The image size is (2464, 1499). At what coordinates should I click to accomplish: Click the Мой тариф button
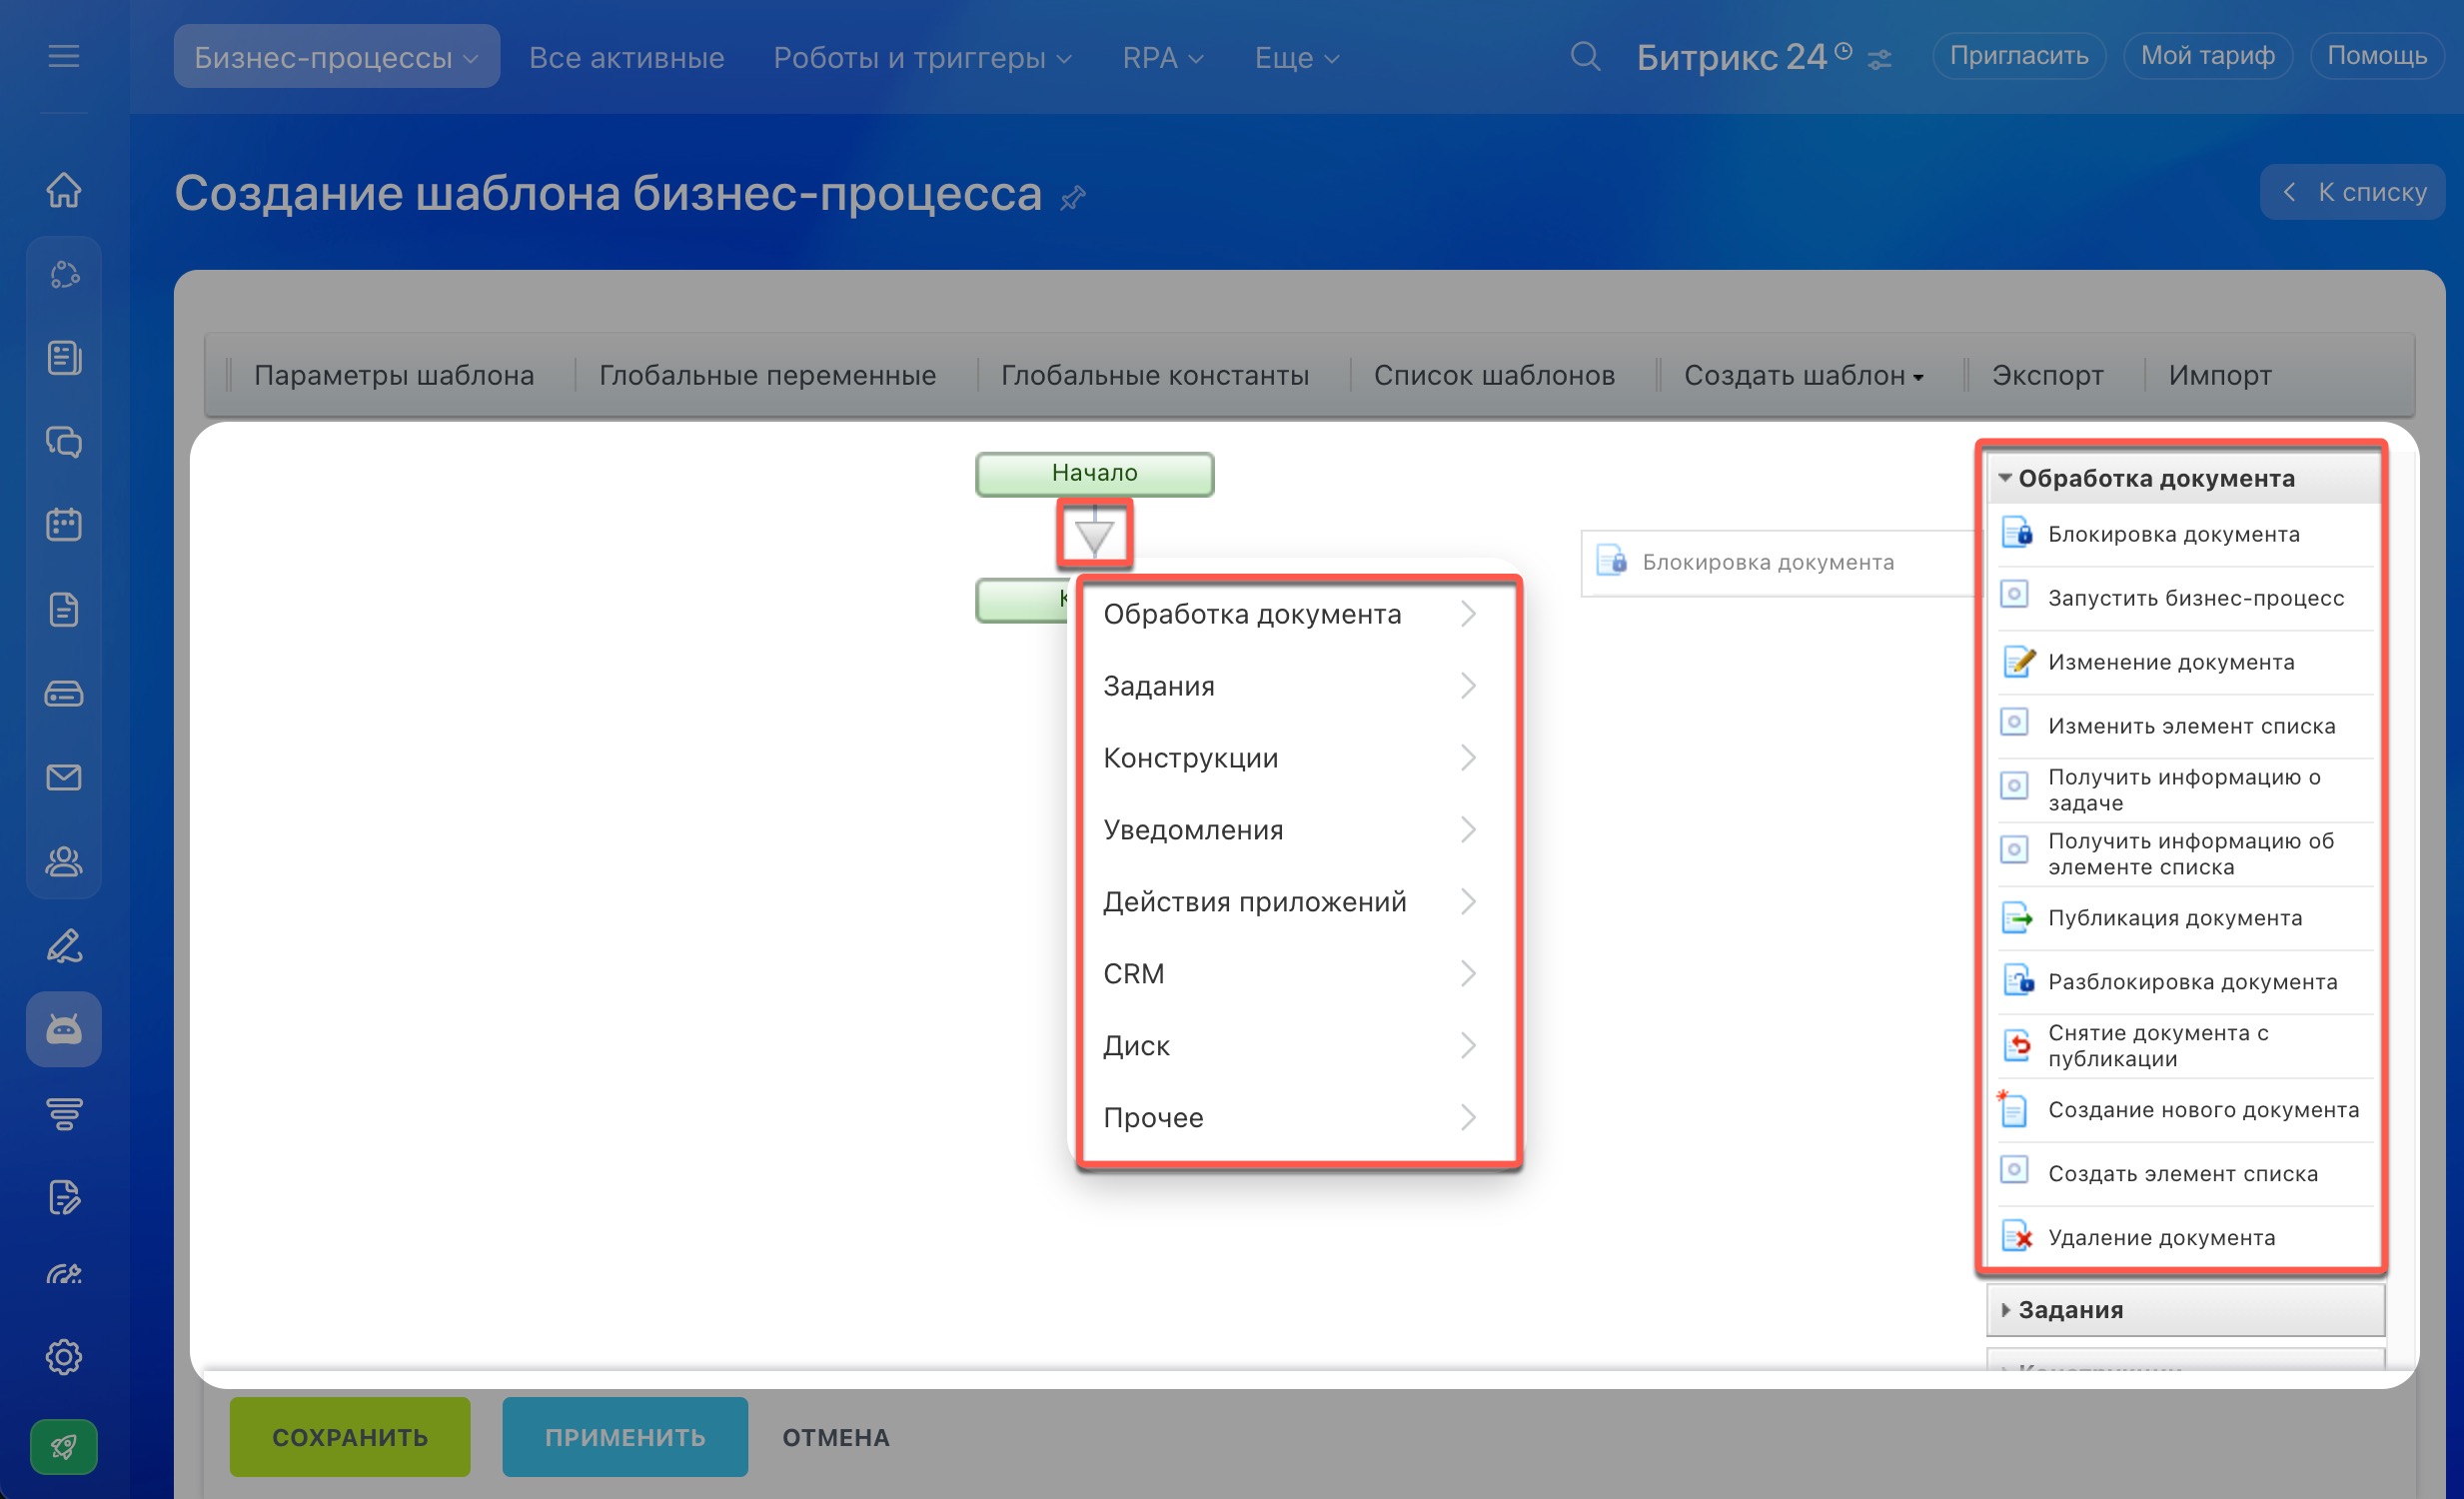[x=2207, y=56]
